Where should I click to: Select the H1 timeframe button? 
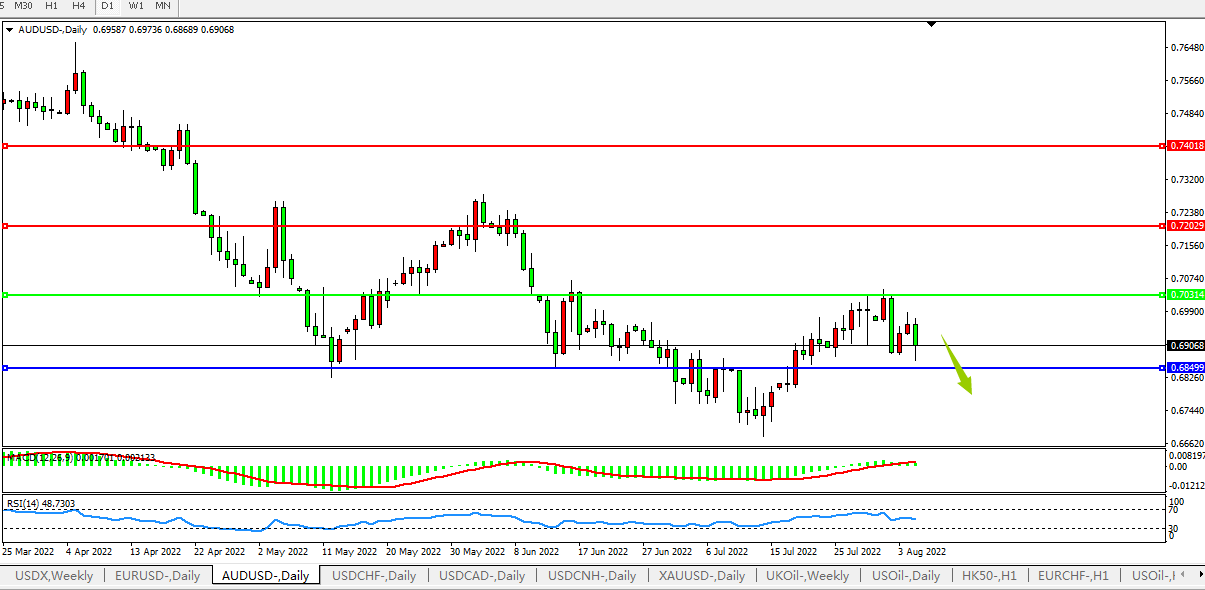51,6
